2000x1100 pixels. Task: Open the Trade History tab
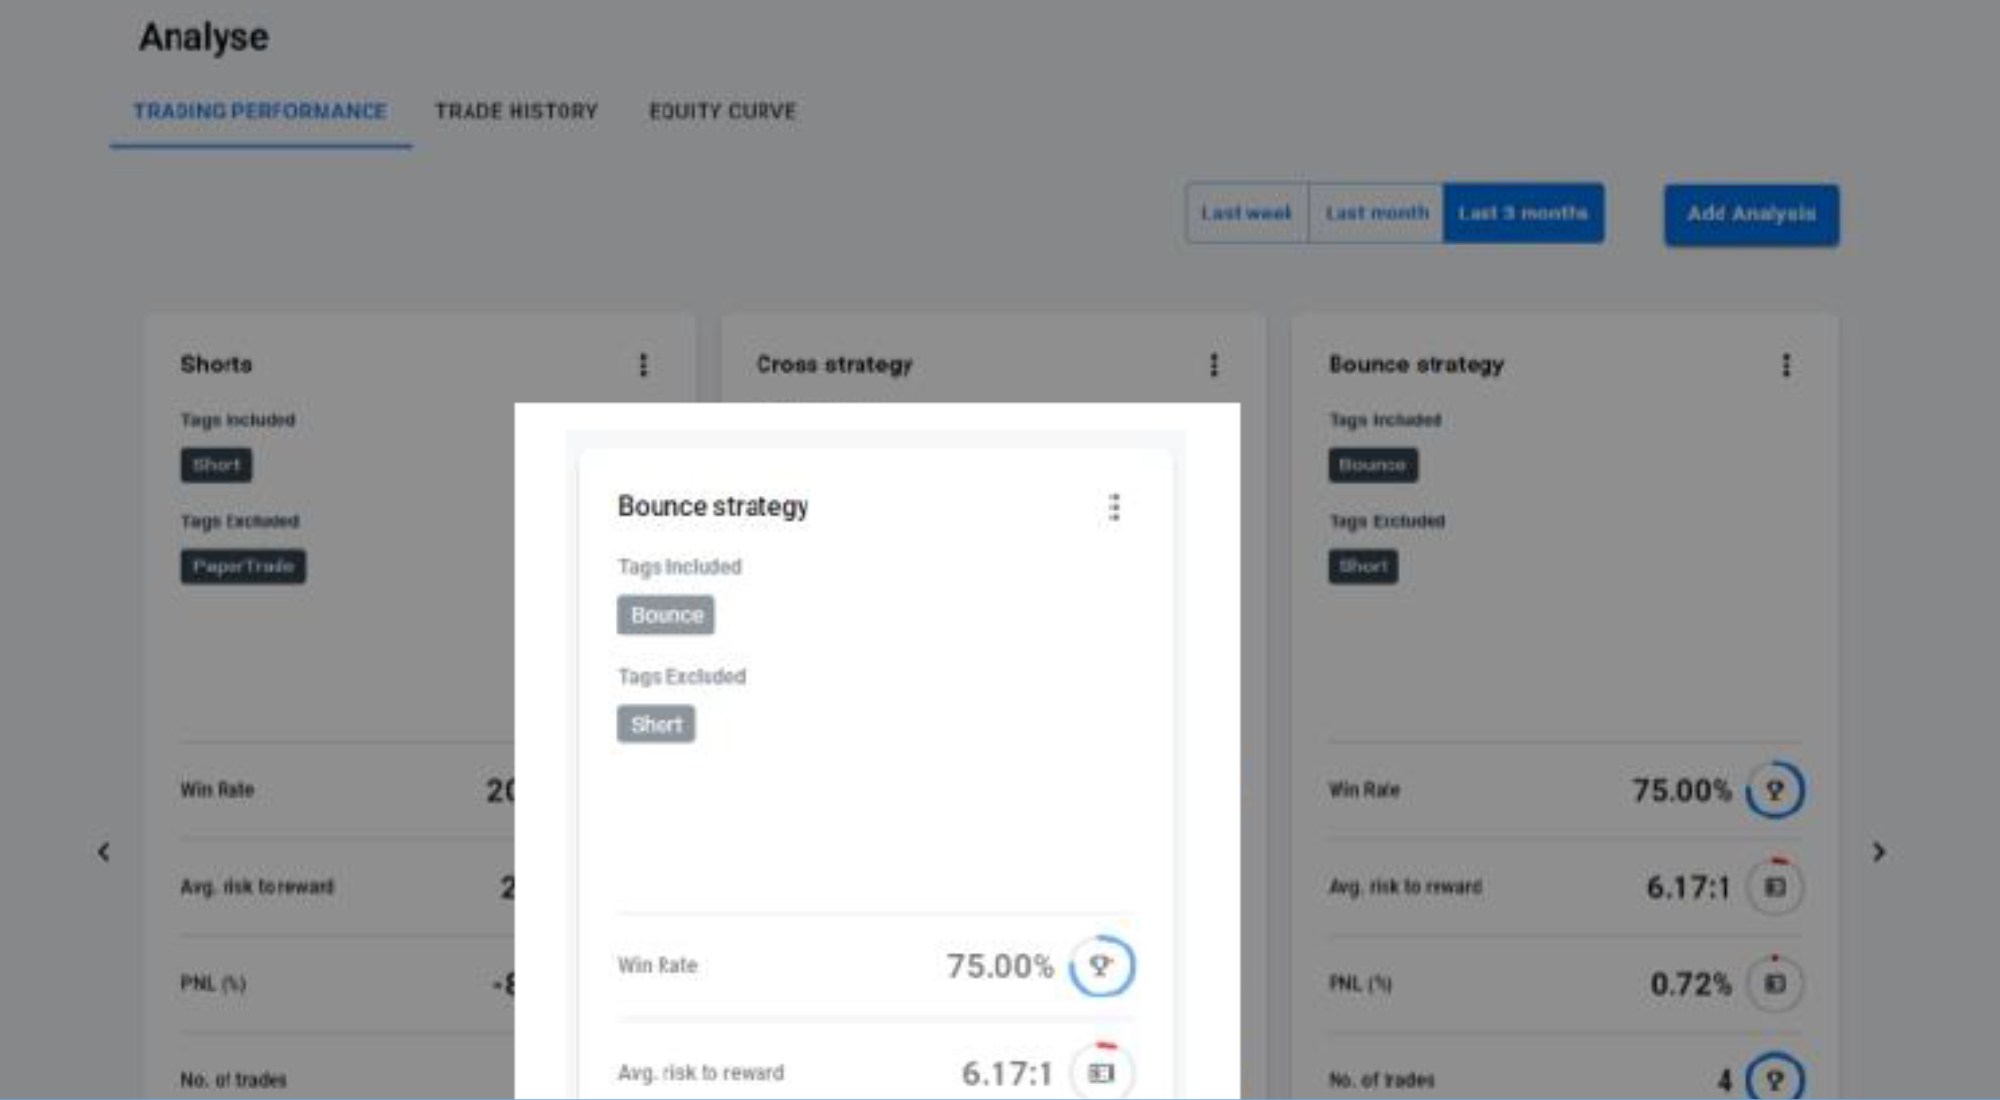coord(516,111)
